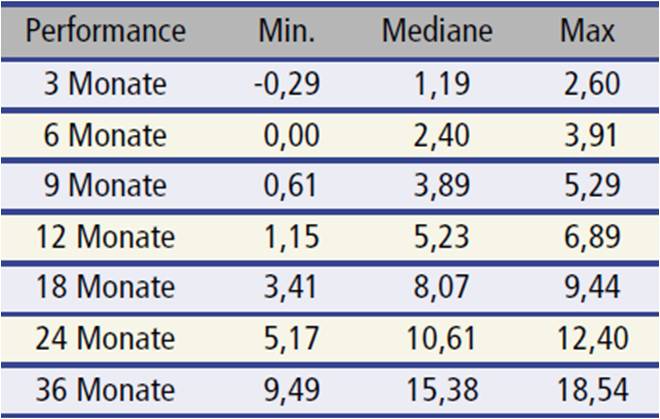Select the 3,89 median cell

[x=442, y=186]
